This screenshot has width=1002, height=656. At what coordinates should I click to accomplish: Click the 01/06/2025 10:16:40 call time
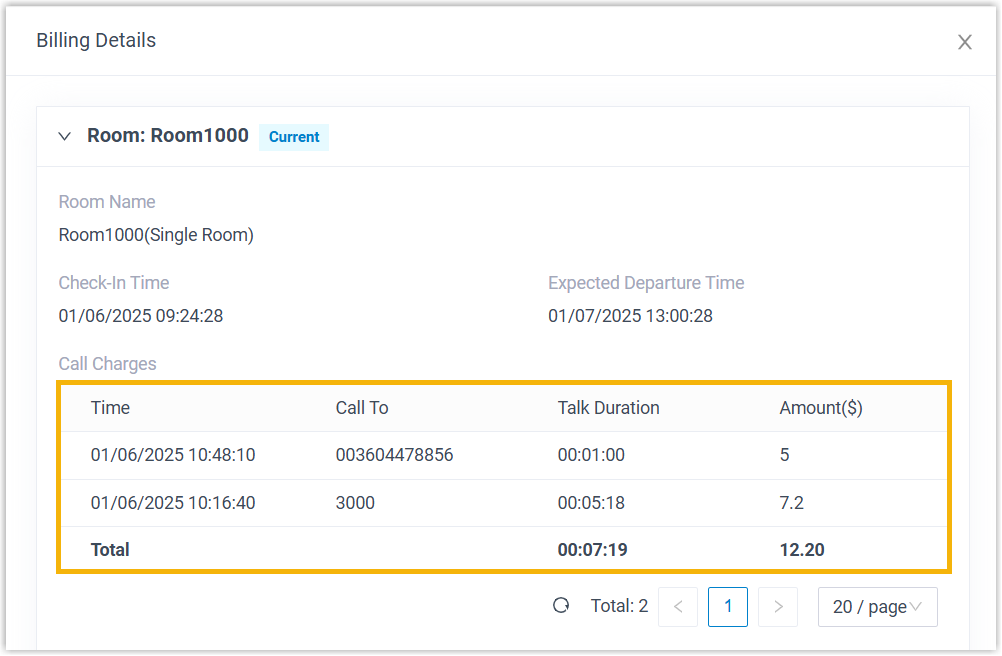(173, 503)
